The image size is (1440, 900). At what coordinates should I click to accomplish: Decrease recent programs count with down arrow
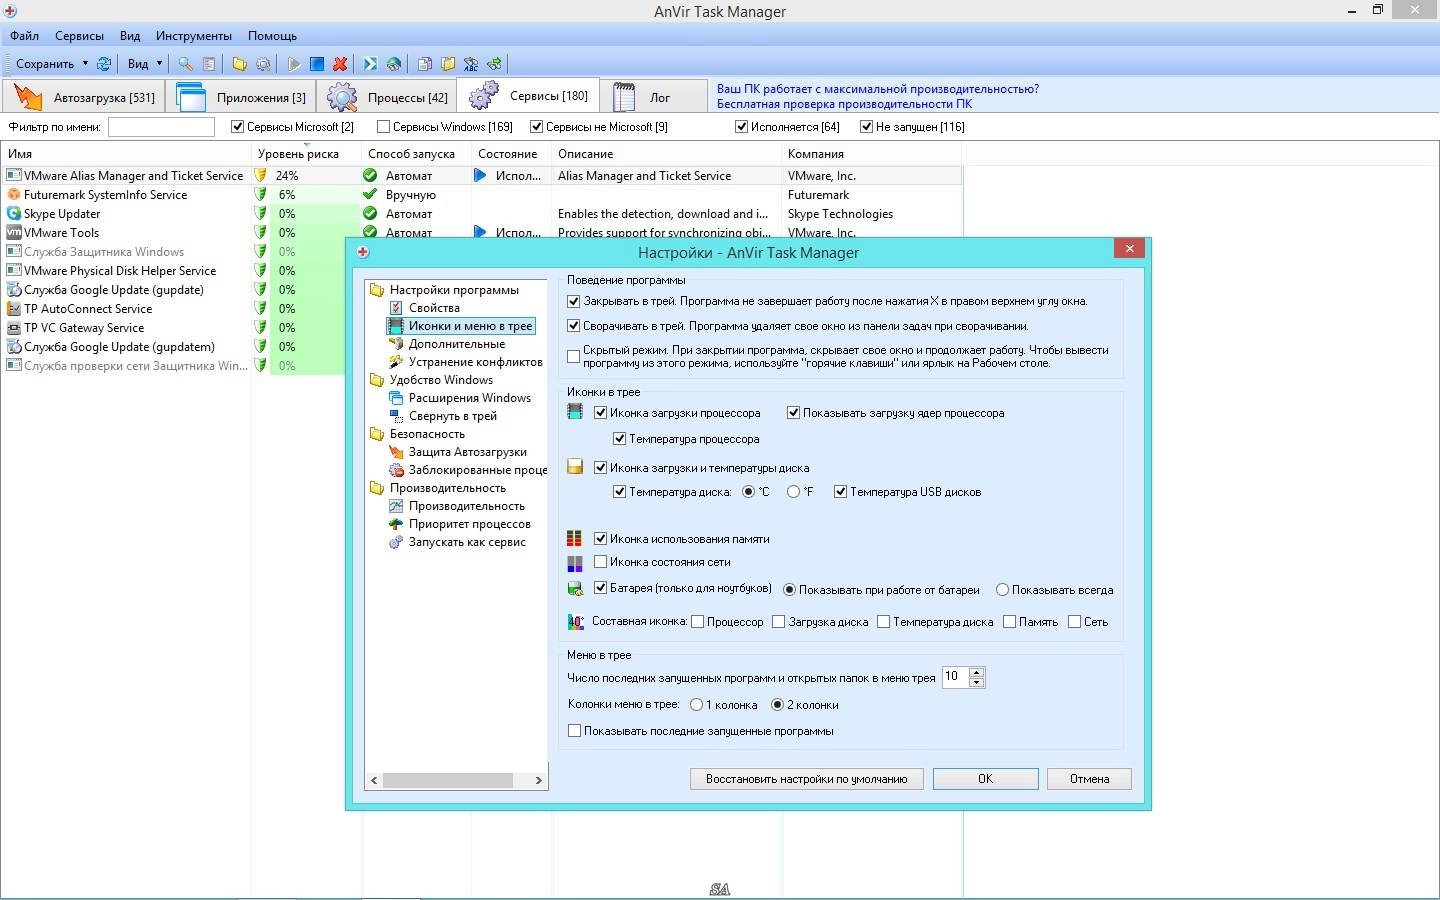coord(977,683)
